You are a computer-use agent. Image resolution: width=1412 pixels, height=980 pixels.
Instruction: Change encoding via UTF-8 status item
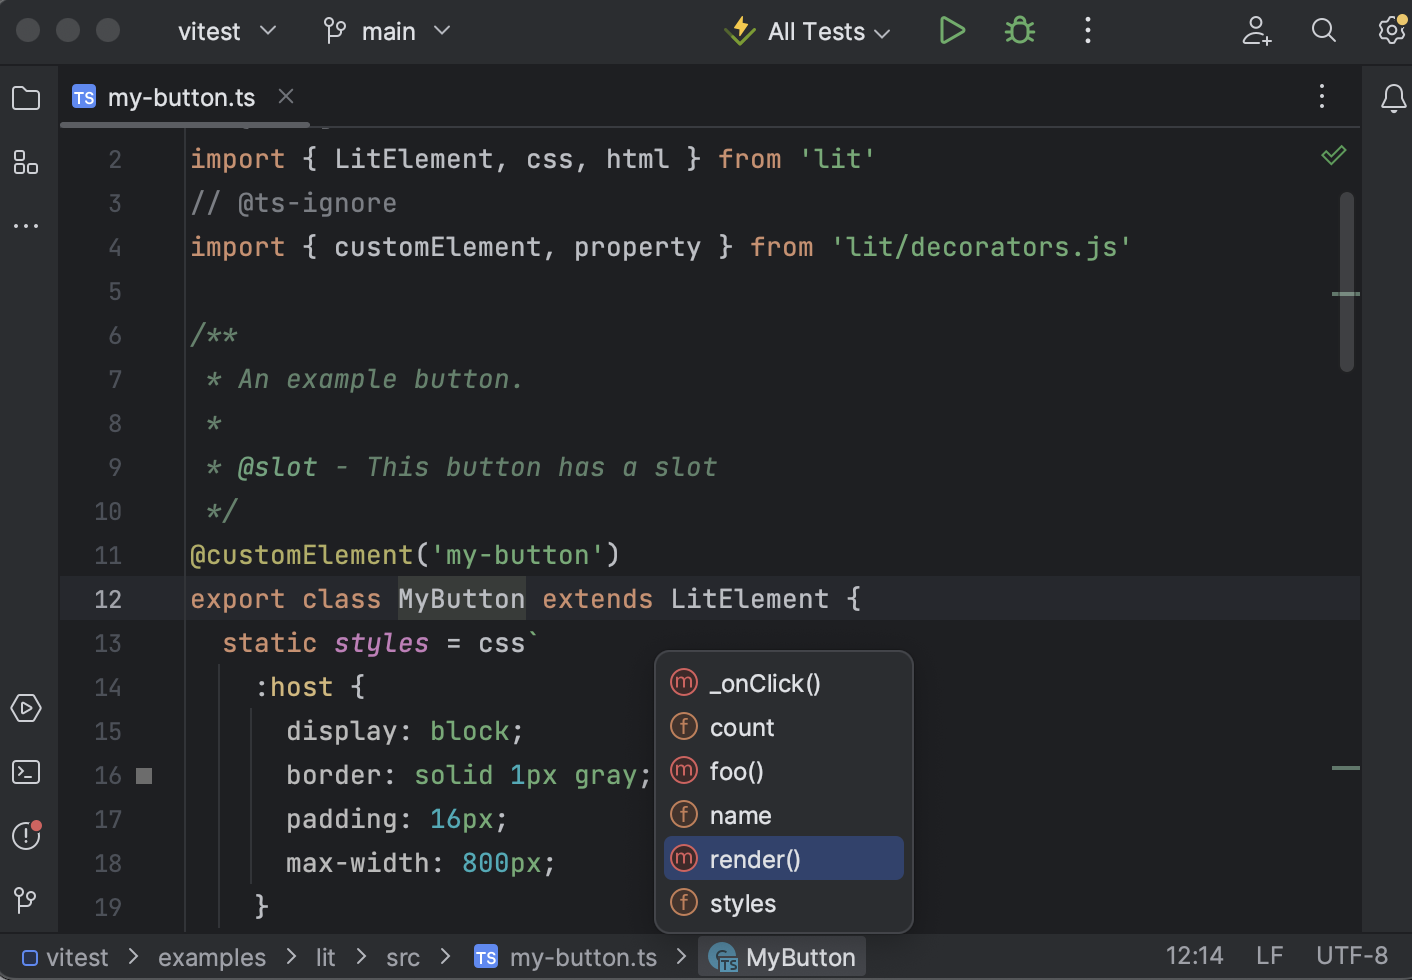(1352, 955)
